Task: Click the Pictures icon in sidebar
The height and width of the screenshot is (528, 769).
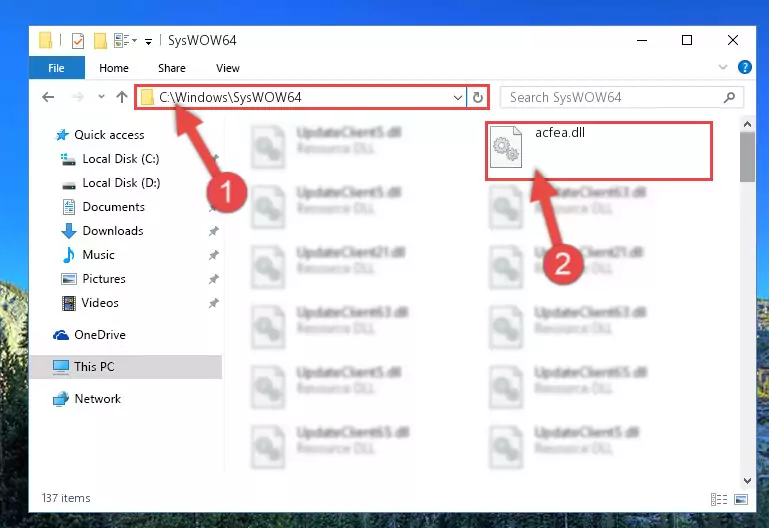Action: [69, 279]
